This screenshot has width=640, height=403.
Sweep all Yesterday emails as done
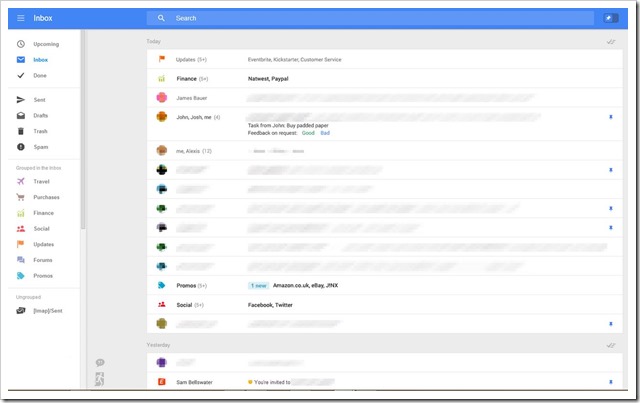(x=610, y=345)
